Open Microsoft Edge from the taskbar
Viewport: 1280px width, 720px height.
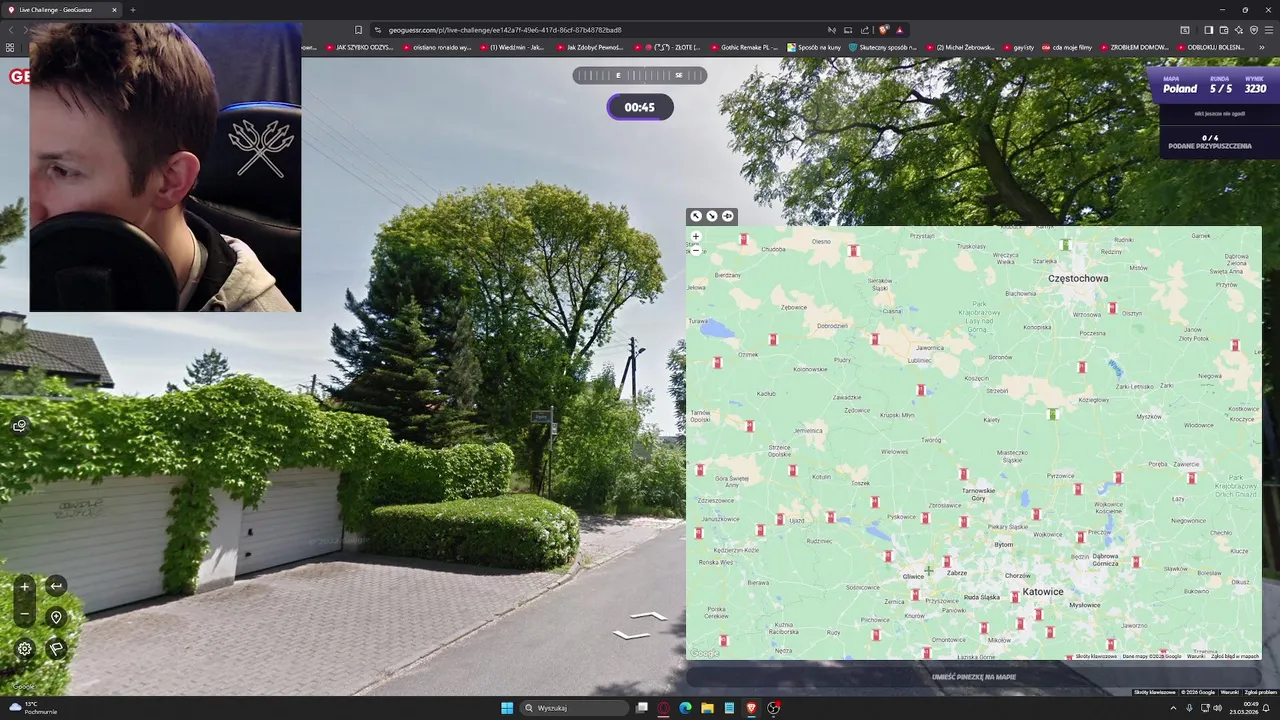(x=685, y=708)
